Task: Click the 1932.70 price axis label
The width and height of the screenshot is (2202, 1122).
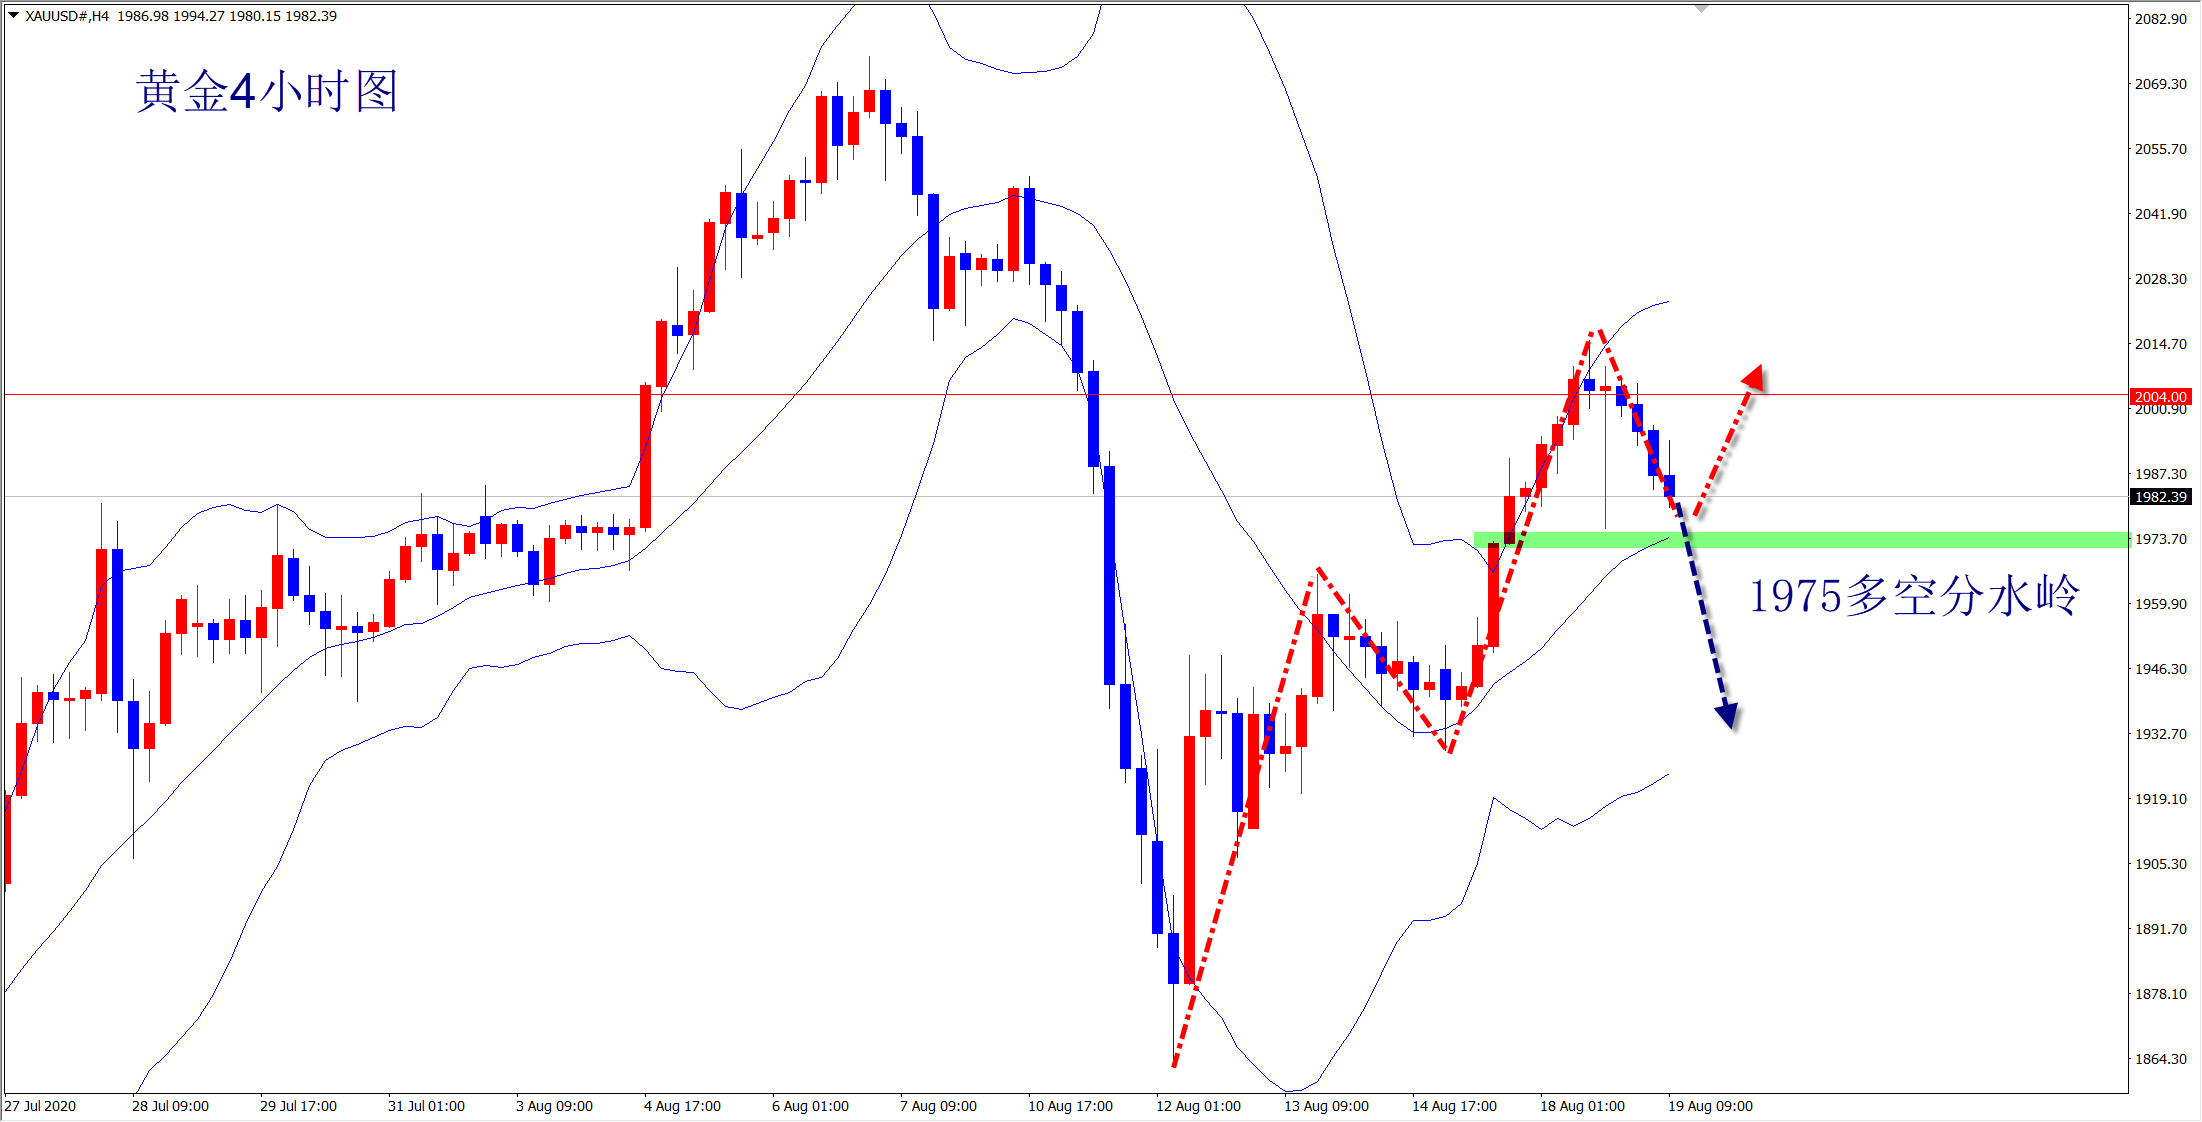Action: click(x=2161, y=734)
